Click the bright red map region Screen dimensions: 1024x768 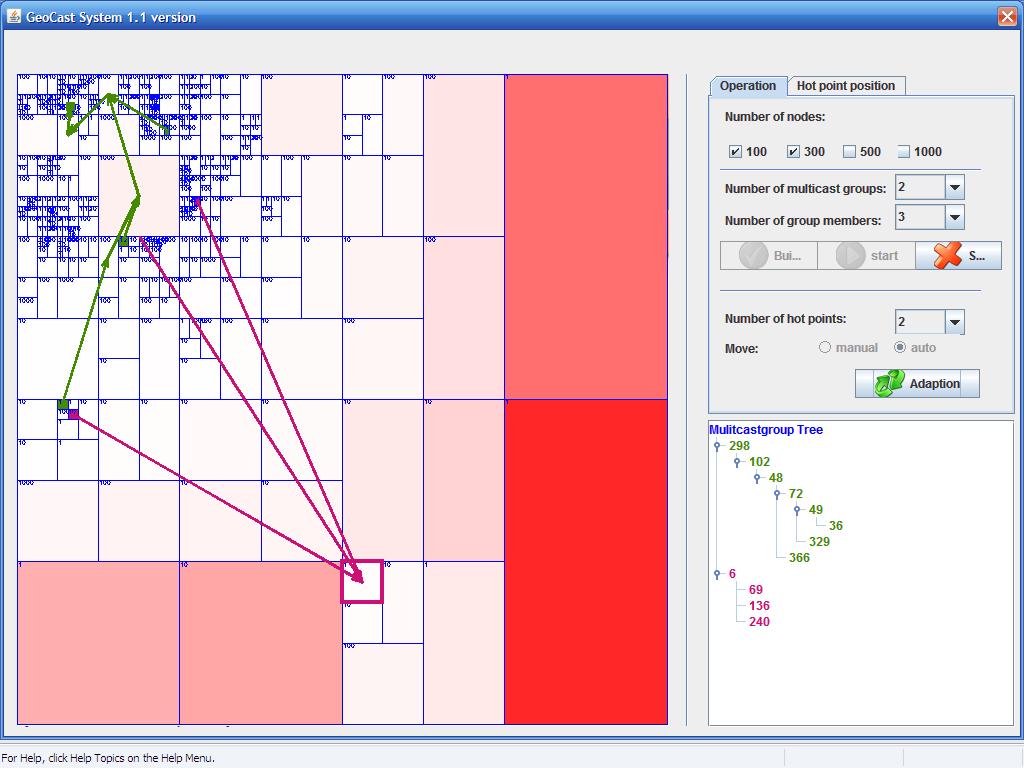point(586,560)
